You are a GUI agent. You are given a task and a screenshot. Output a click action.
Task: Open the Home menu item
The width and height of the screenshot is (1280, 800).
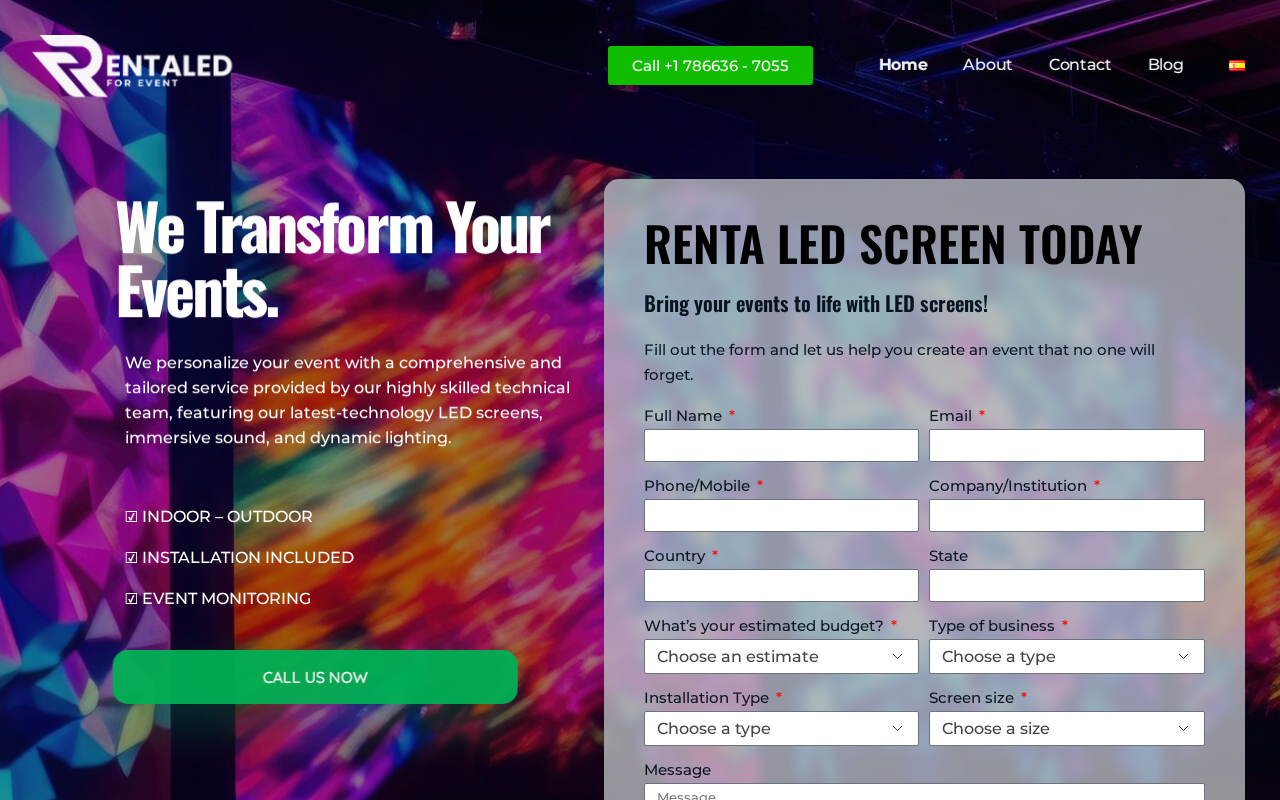click(903, 65)
